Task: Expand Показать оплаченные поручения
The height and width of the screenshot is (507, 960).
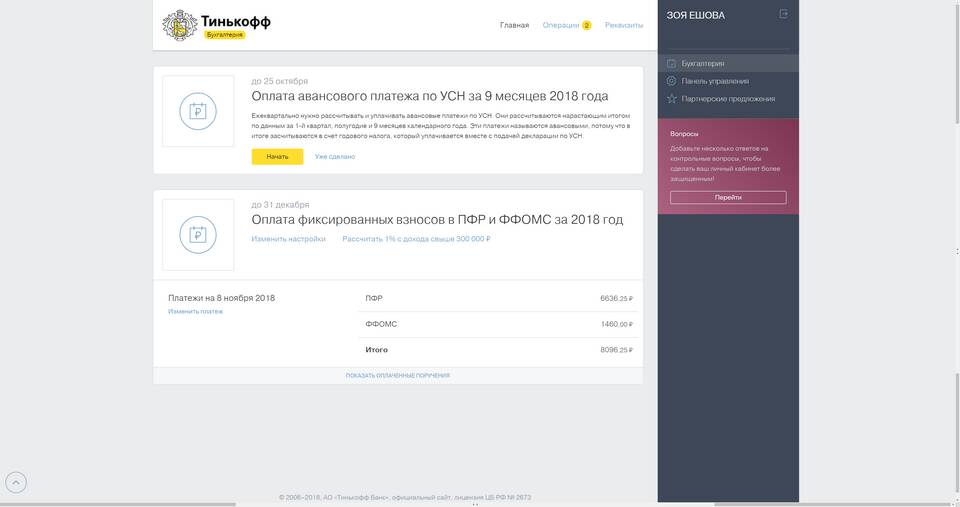Action: pyautogui.click(x=397, y=375)
